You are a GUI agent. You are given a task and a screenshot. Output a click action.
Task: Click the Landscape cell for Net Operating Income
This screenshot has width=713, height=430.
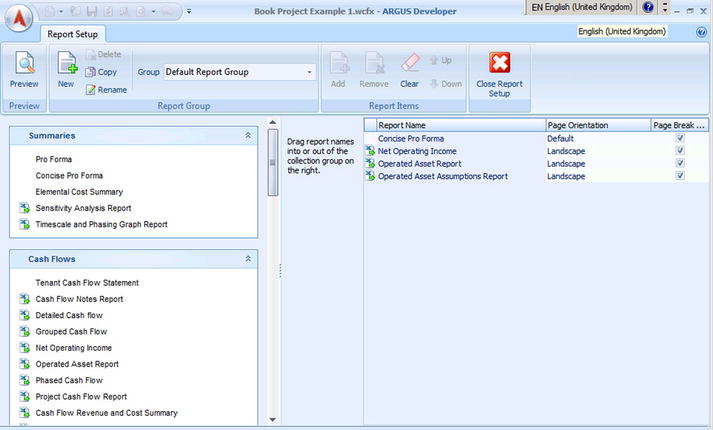click(x=598, y=151)
